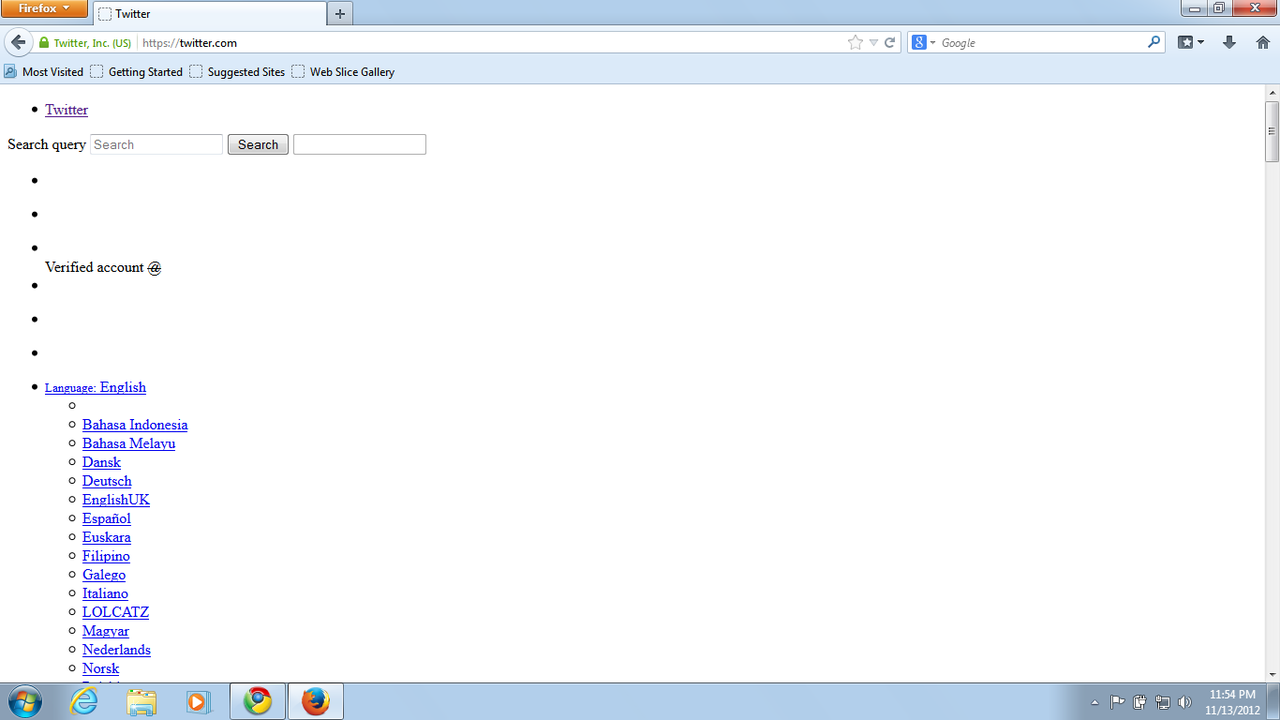The height and width of the screenshot is (720, 1280).
Task: Open Windows Explorer folder from the taskbar
Action: 142,702
